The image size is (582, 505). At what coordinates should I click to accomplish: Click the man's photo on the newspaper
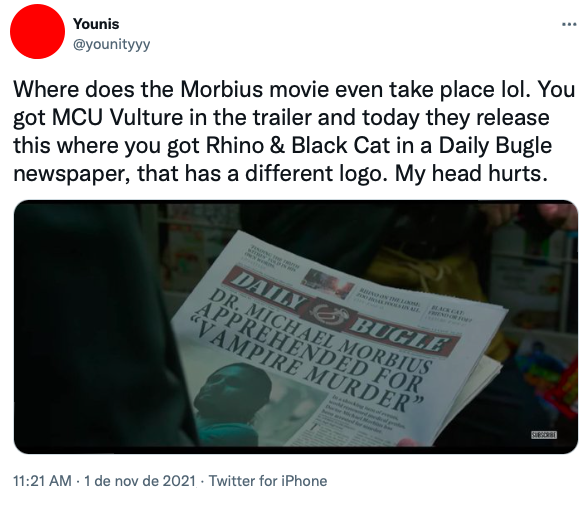pos(238,401)
